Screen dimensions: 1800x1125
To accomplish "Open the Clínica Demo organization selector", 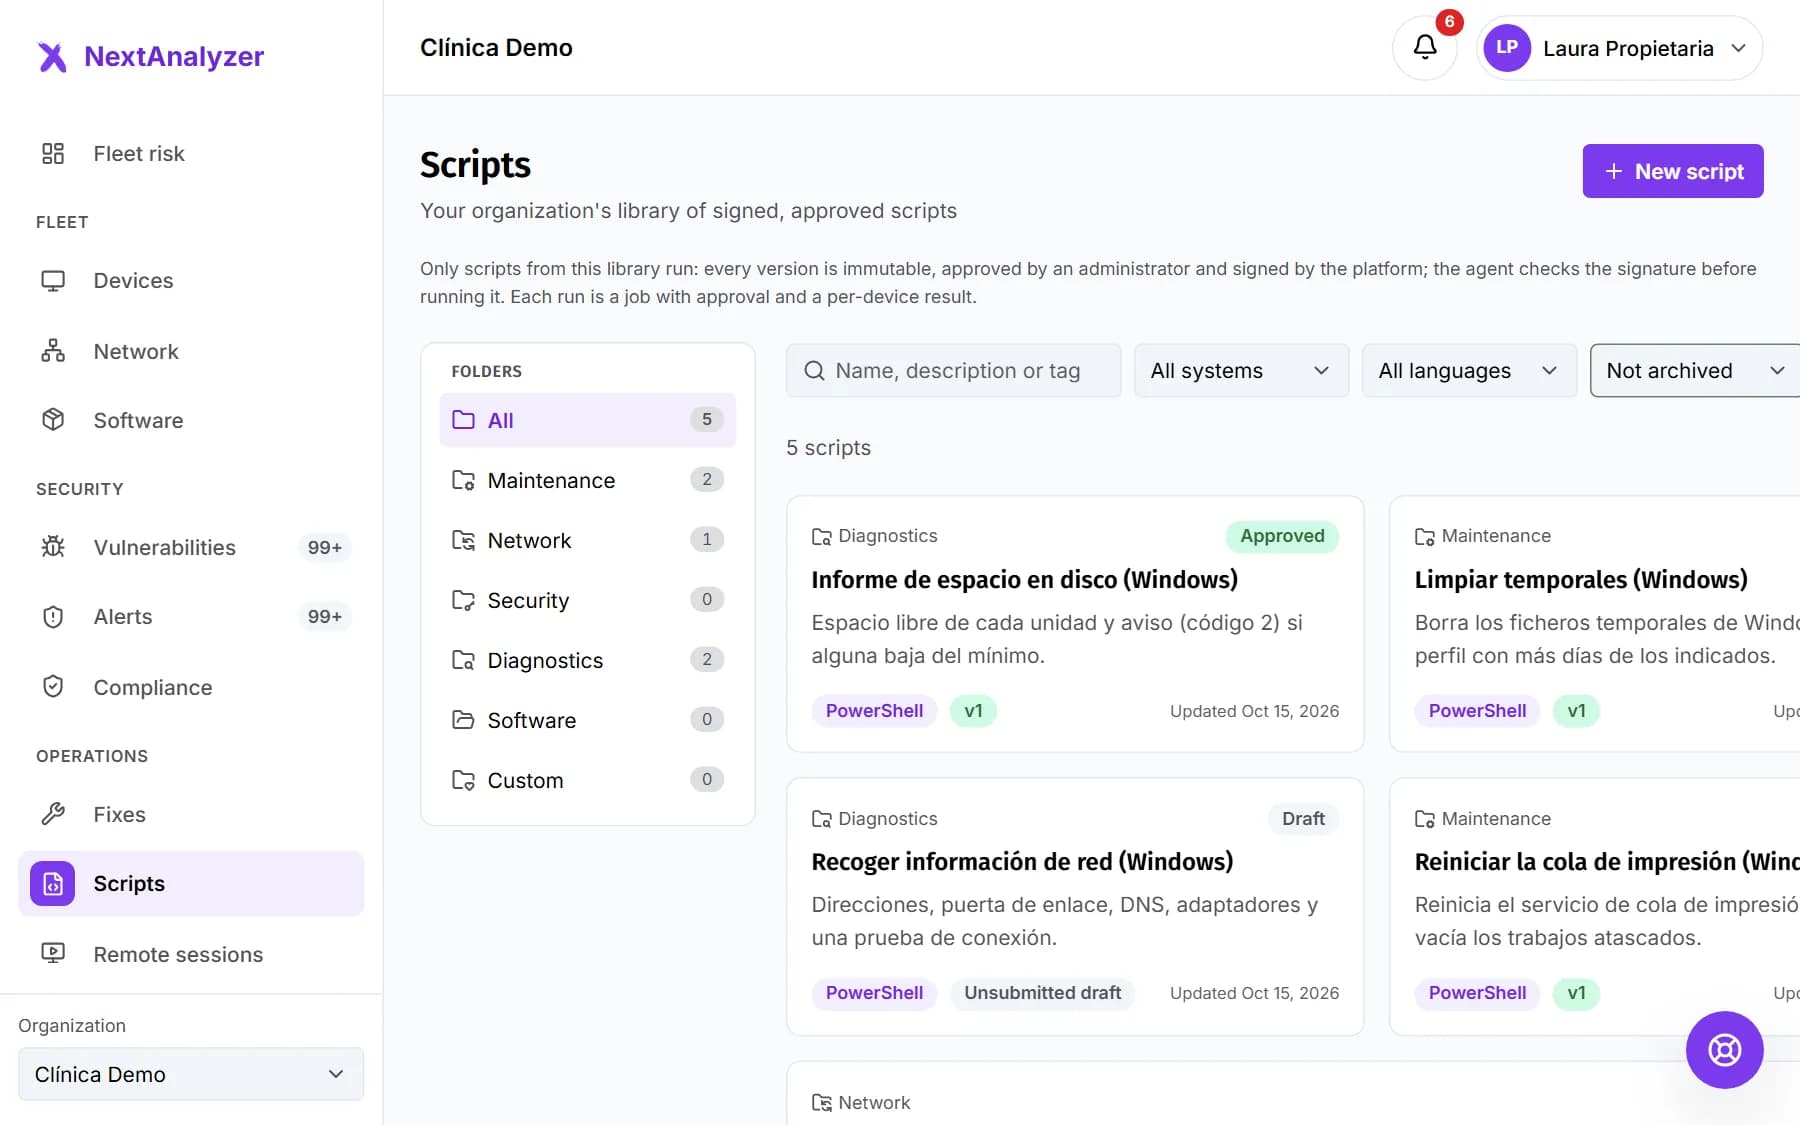I will click(191, 1074).
